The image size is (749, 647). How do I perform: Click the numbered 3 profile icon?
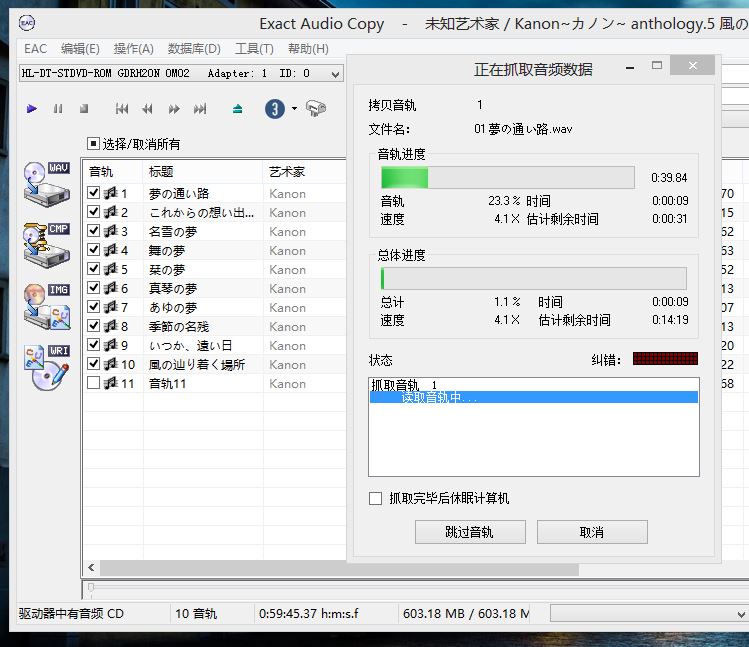coord(274,109)
